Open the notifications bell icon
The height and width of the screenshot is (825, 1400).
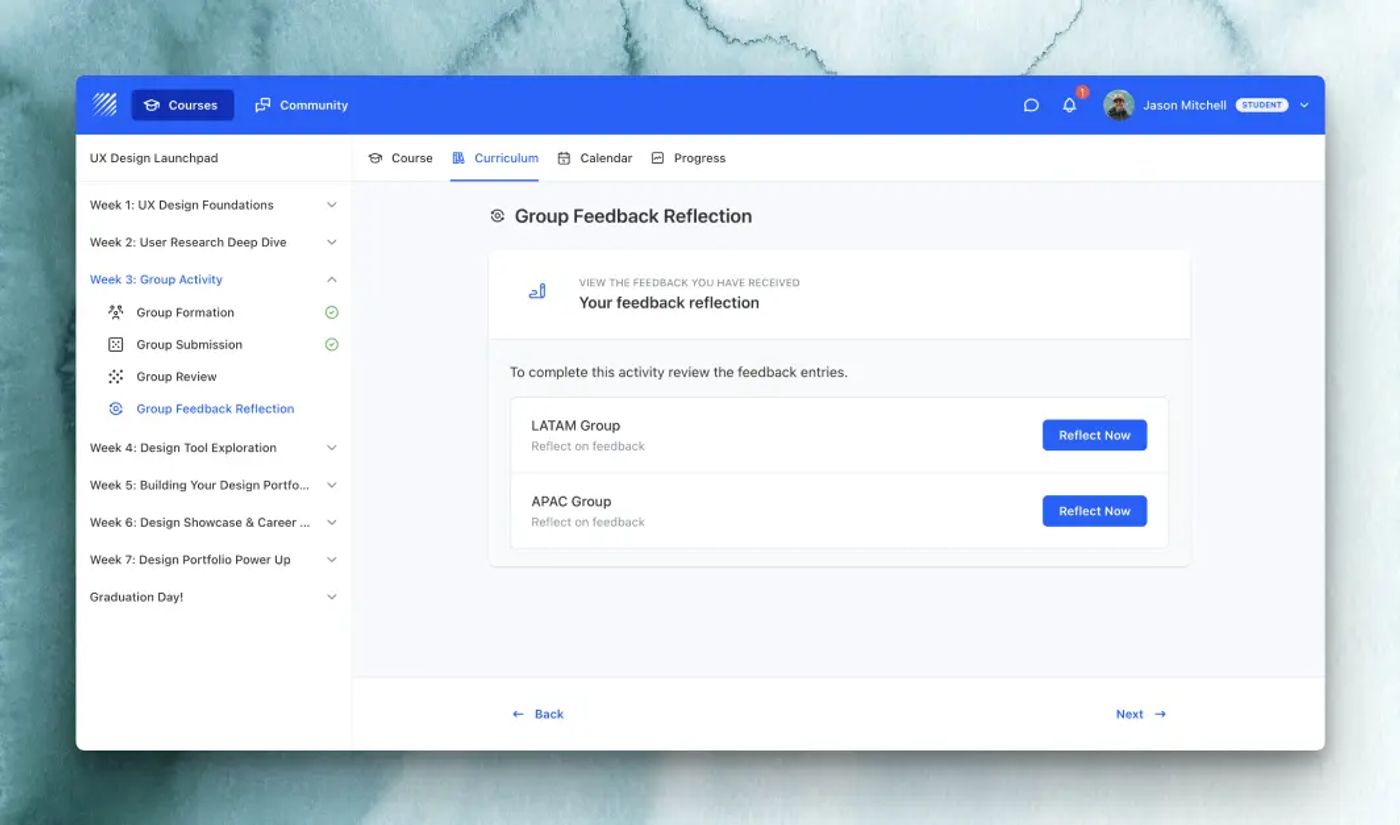(x=1069, y=105)
